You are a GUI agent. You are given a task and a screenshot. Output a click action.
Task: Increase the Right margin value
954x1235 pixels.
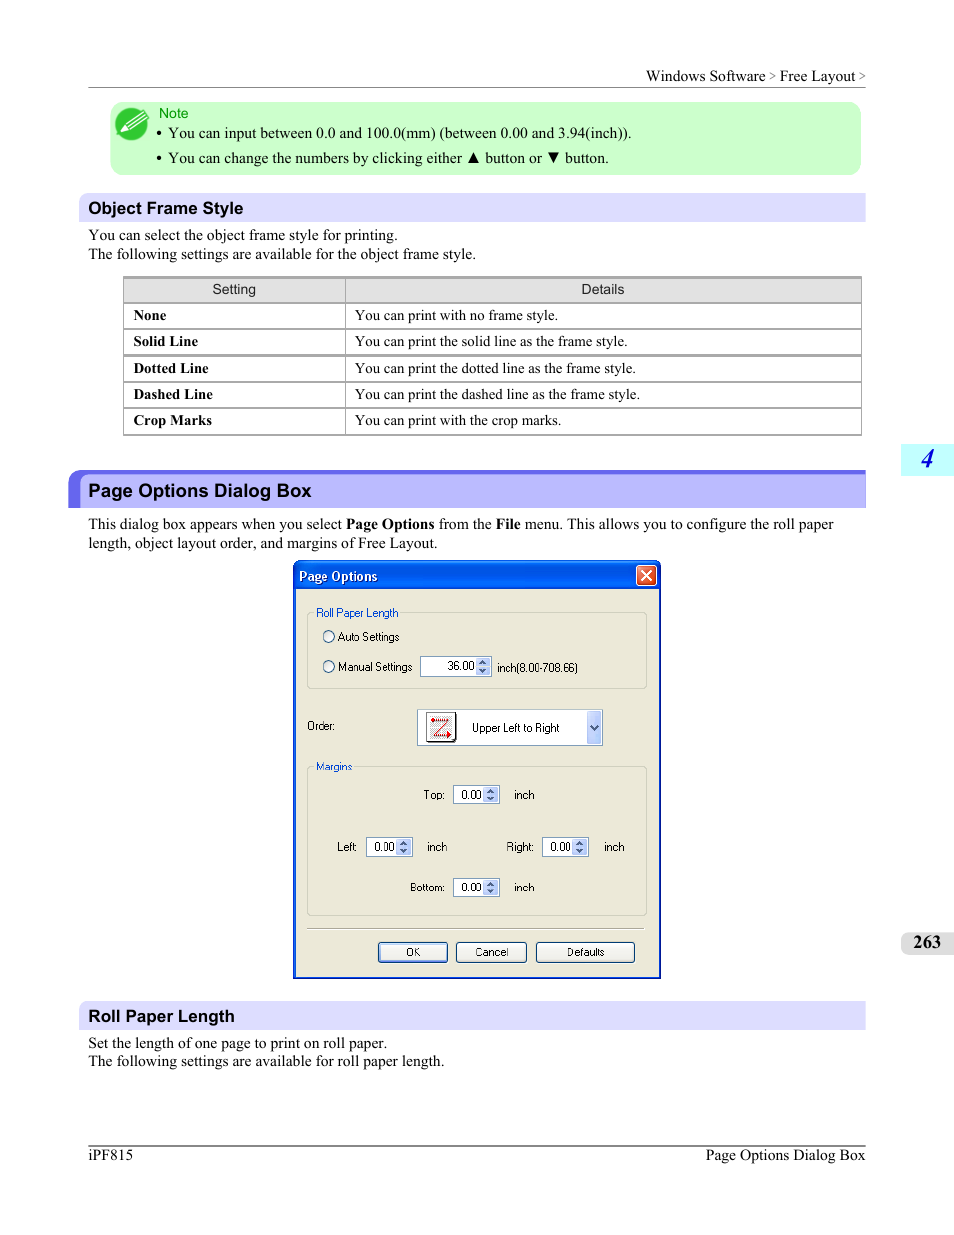coord(580,843)
